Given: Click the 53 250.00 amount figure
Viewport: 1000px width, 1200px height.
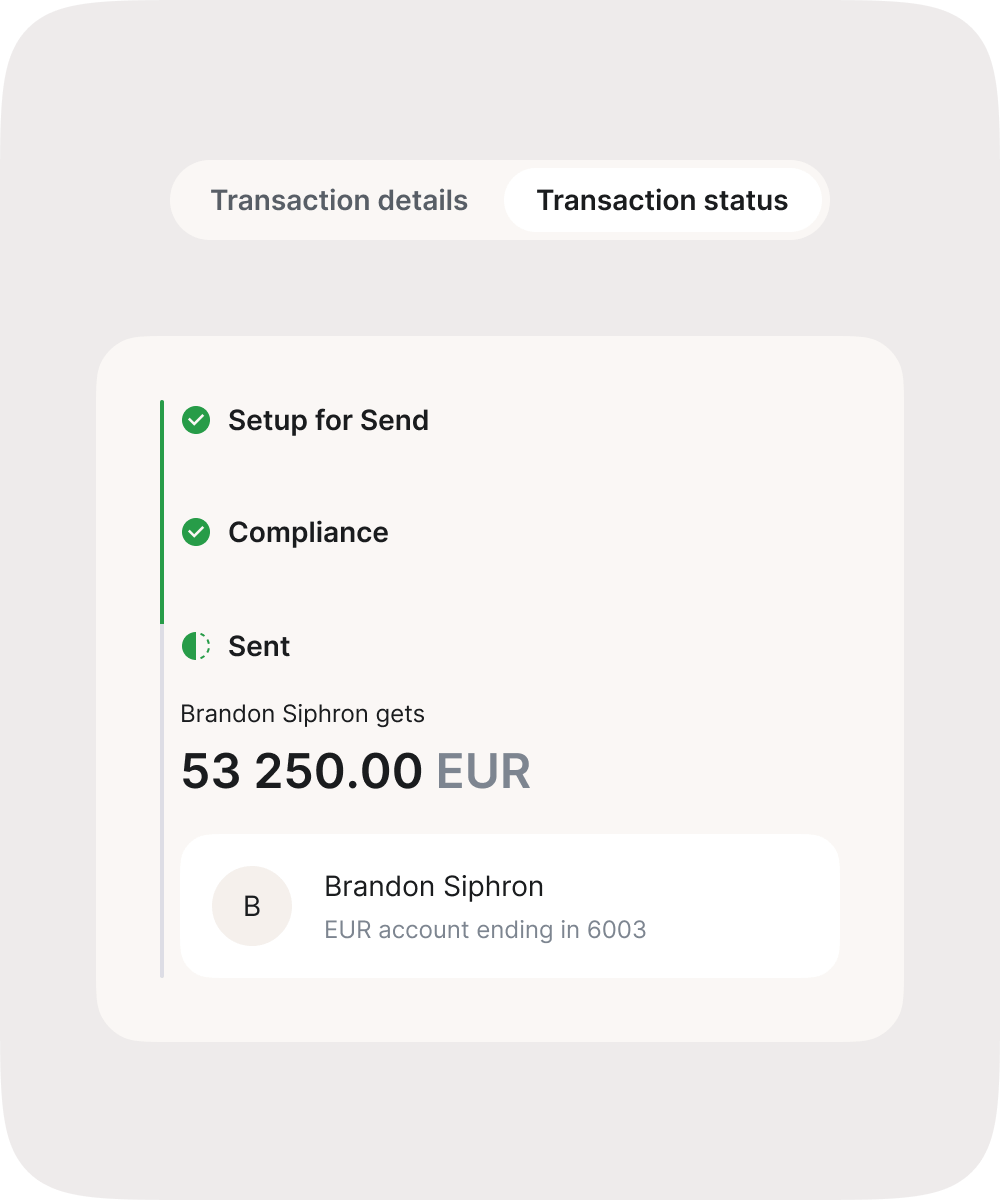Looking at the screenshot, I should pyautogui.click(x=302, y=772).
